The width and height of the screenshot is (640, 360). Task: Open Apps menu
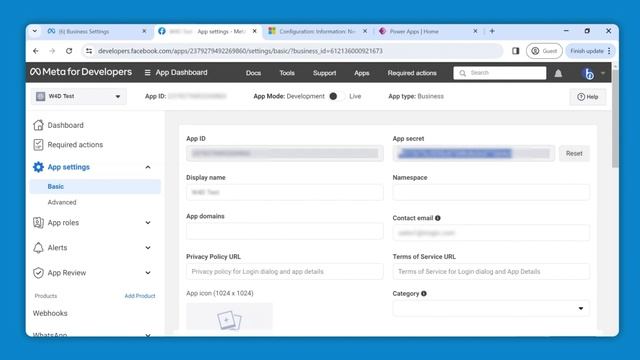pyautogui.click(x=362, y=73)
